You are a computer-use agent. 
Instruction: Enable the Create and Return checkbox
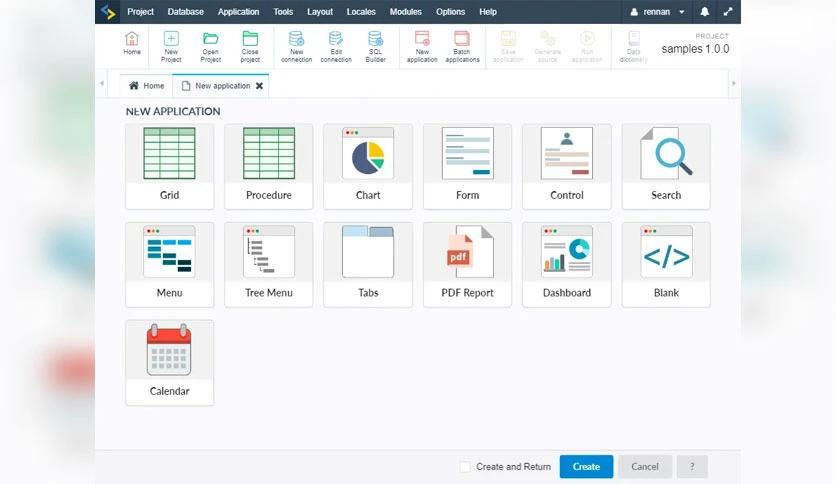[465, 467]
